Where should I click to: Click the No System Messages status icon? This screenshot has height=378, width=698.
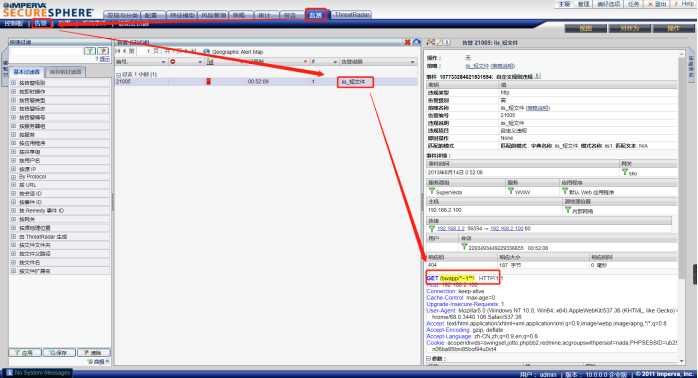[9, 373]
